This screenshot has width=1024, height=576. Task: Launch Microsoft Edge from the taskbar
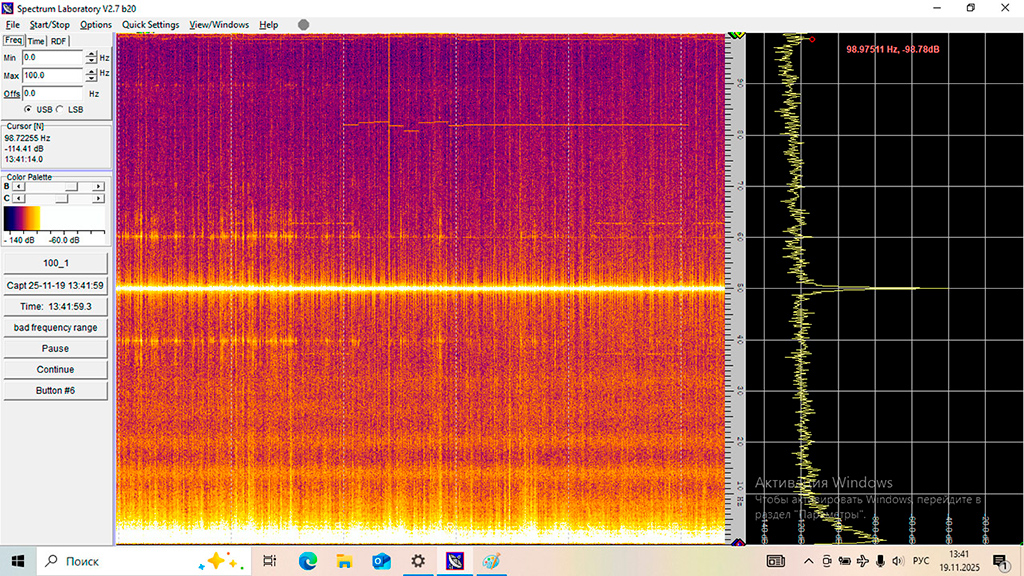(x=307, y=561)
